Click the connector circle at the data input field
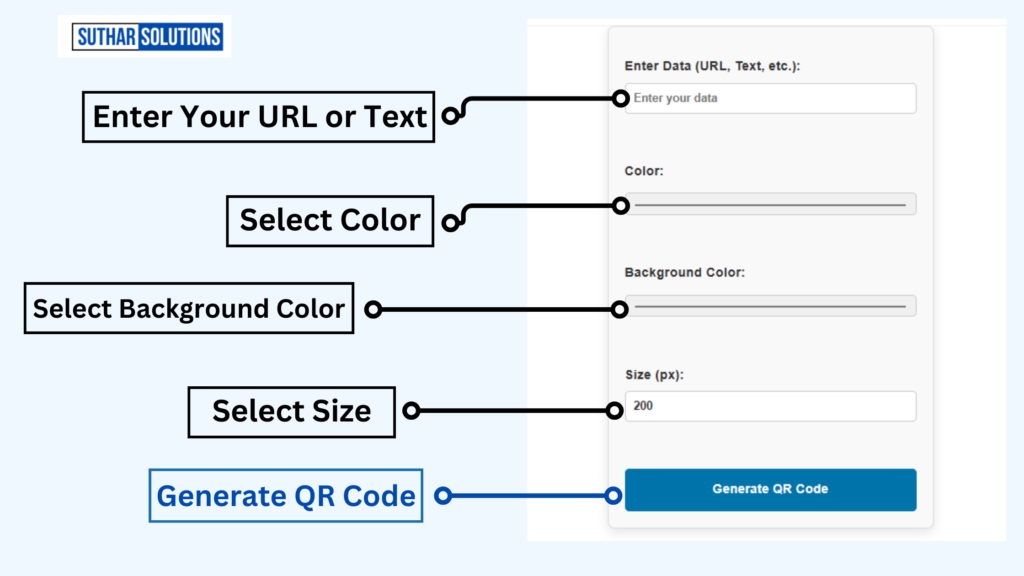The image size is (1024, 576). click(620, 99)
